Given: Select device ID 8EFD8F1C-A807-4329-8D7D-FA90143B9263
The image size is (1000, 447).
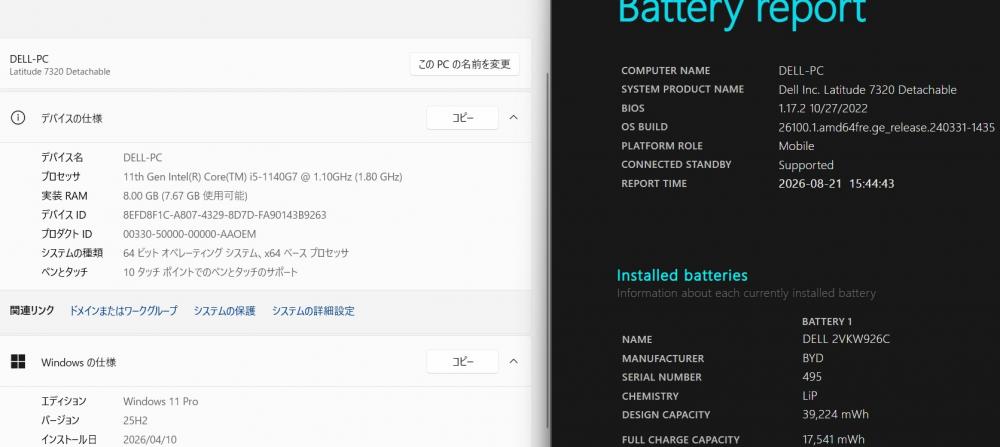Looking at the screenshot, I should click(224, 215).
